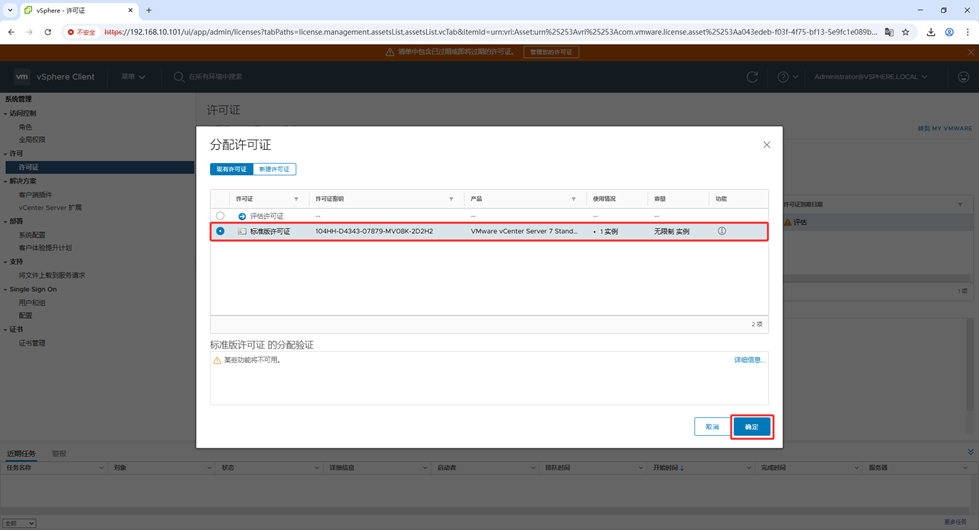Viewport: 979px width, 530px height.
Task: Bookmark this page with the star icon
Action: click(906, 32)
